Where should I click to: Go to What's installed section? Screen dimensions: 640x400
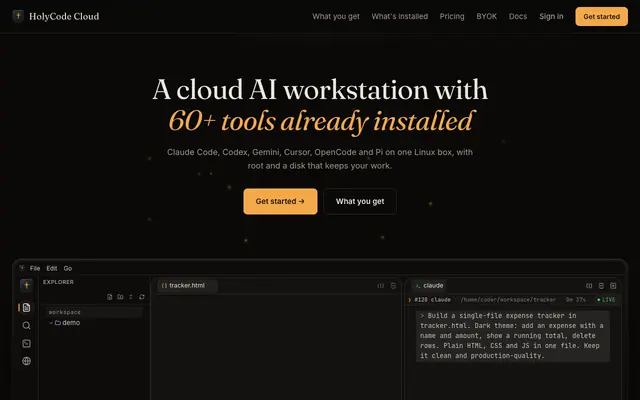pos(400,16)
